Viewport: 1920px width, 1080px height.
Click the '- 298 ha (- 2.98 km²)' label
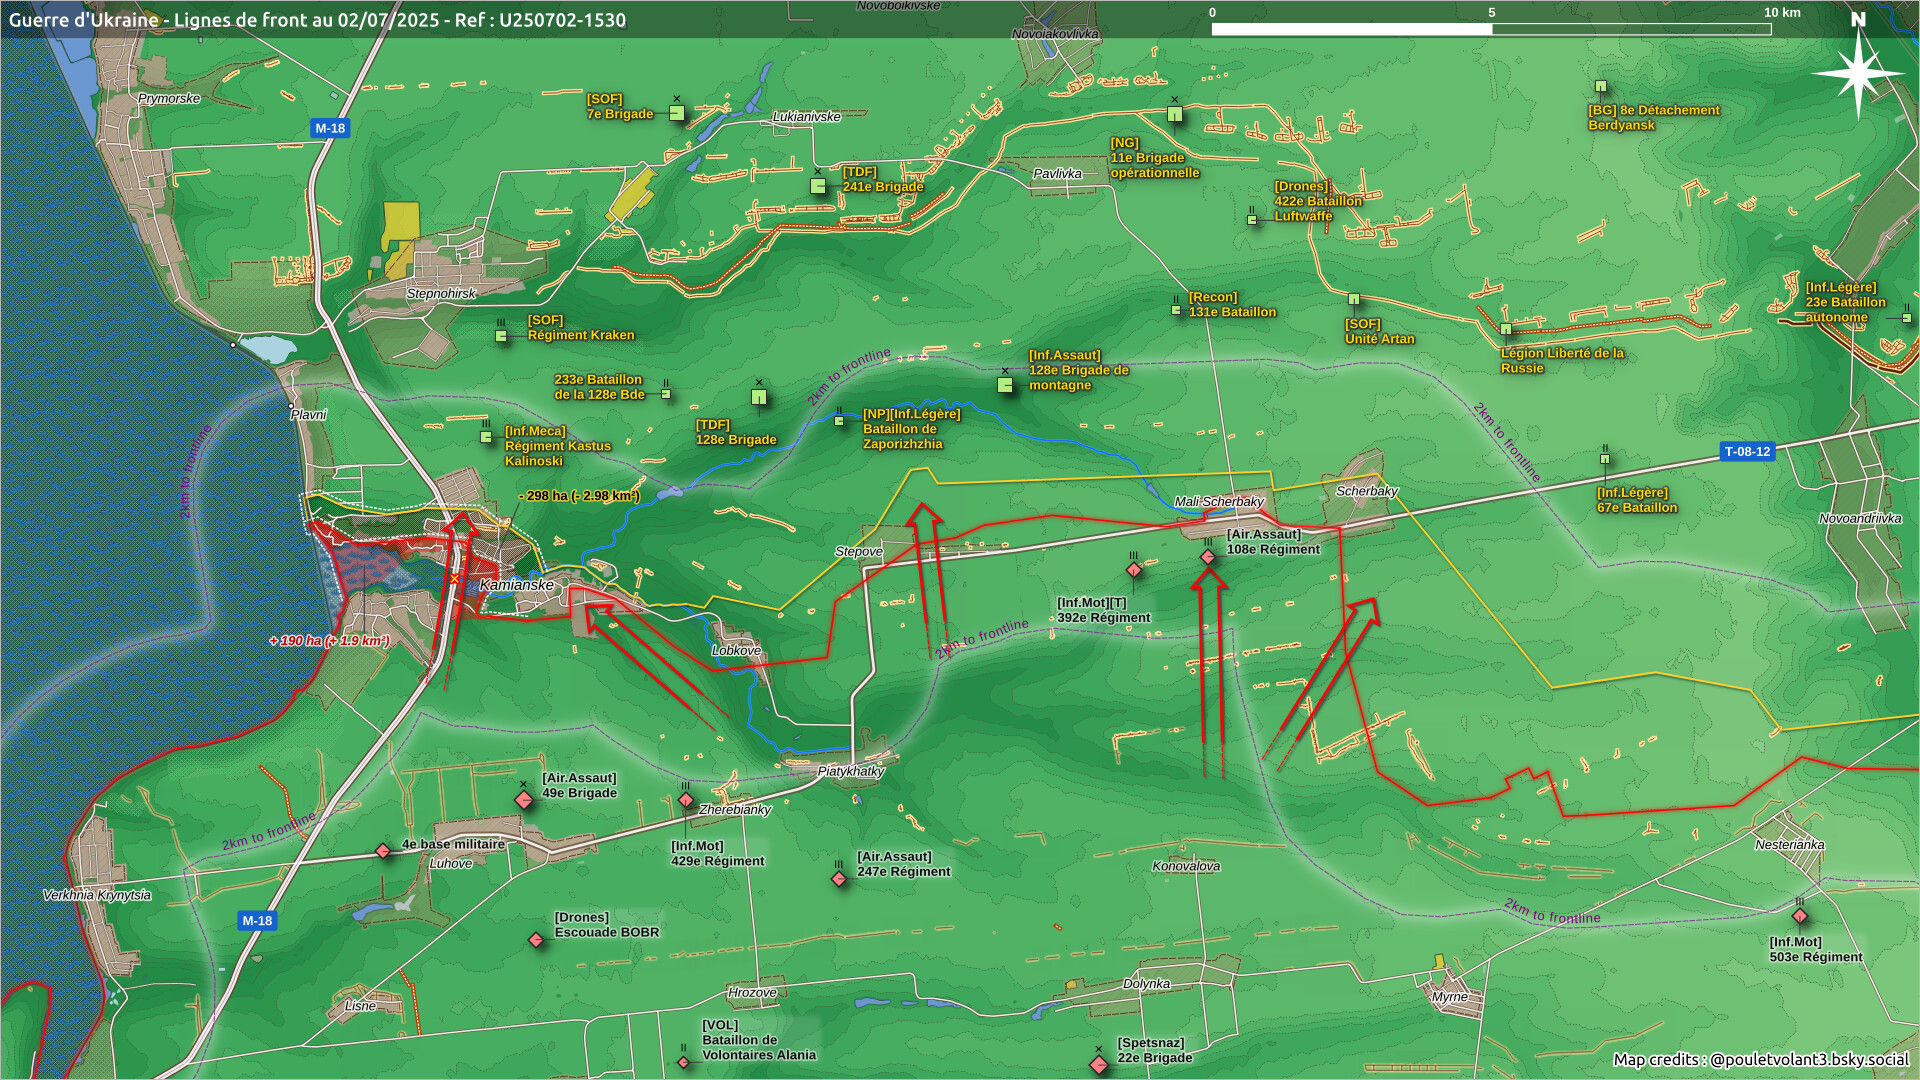(579, 496)
